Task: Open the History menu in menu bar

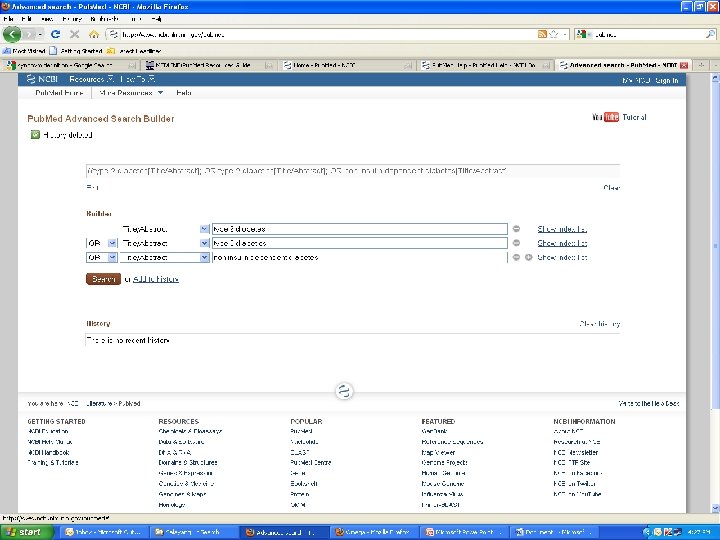Action: tap(72, 19)
